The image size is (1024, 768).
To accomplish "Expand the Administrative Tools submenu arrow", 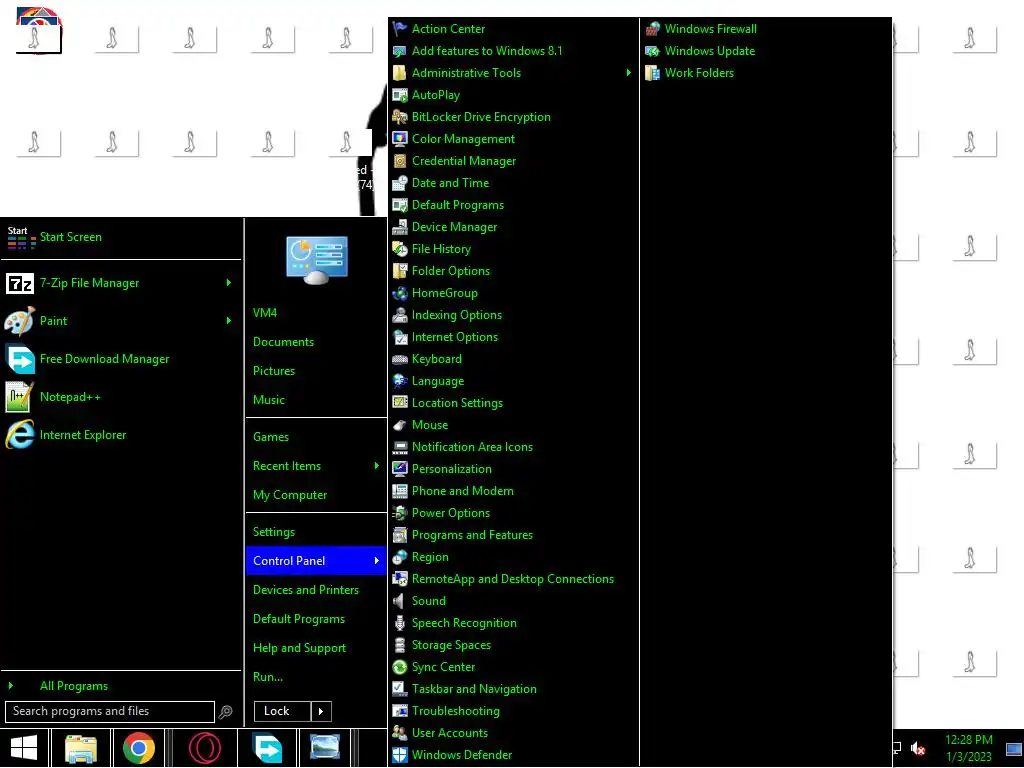I will (629, 72).
